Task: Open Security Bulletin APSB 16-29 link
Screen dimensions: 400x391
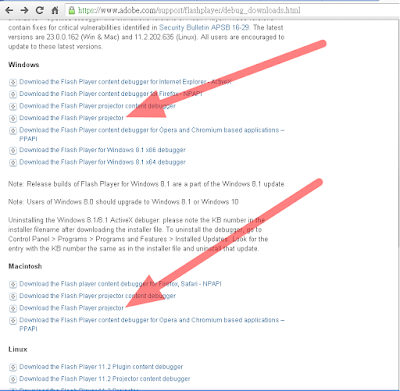Action: [x=204, y=28]
